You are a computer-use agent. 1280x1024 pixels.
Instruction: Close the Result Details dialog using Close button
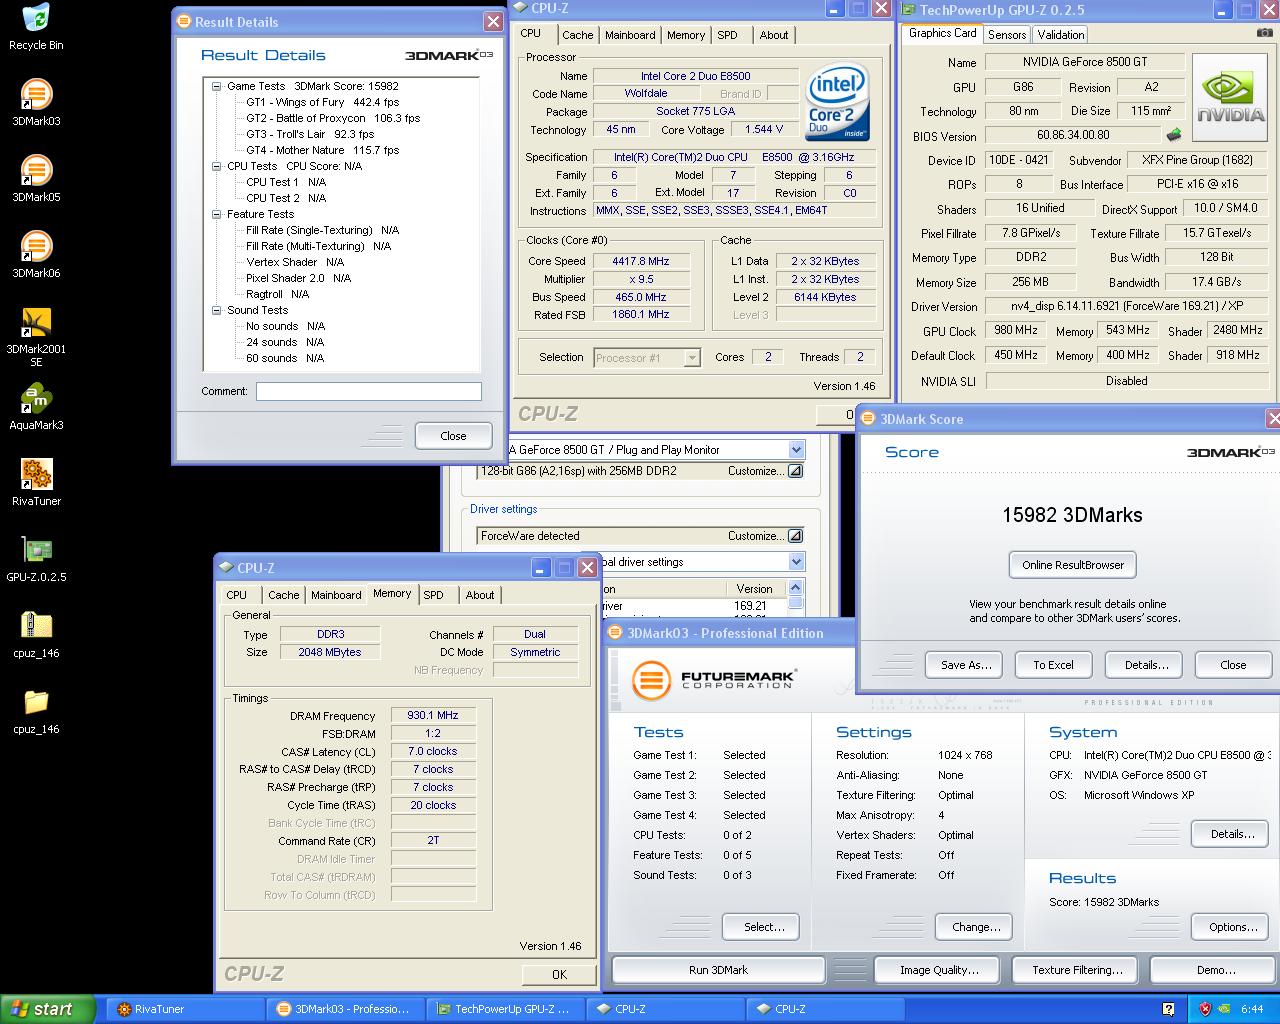(x=453, y=436)
